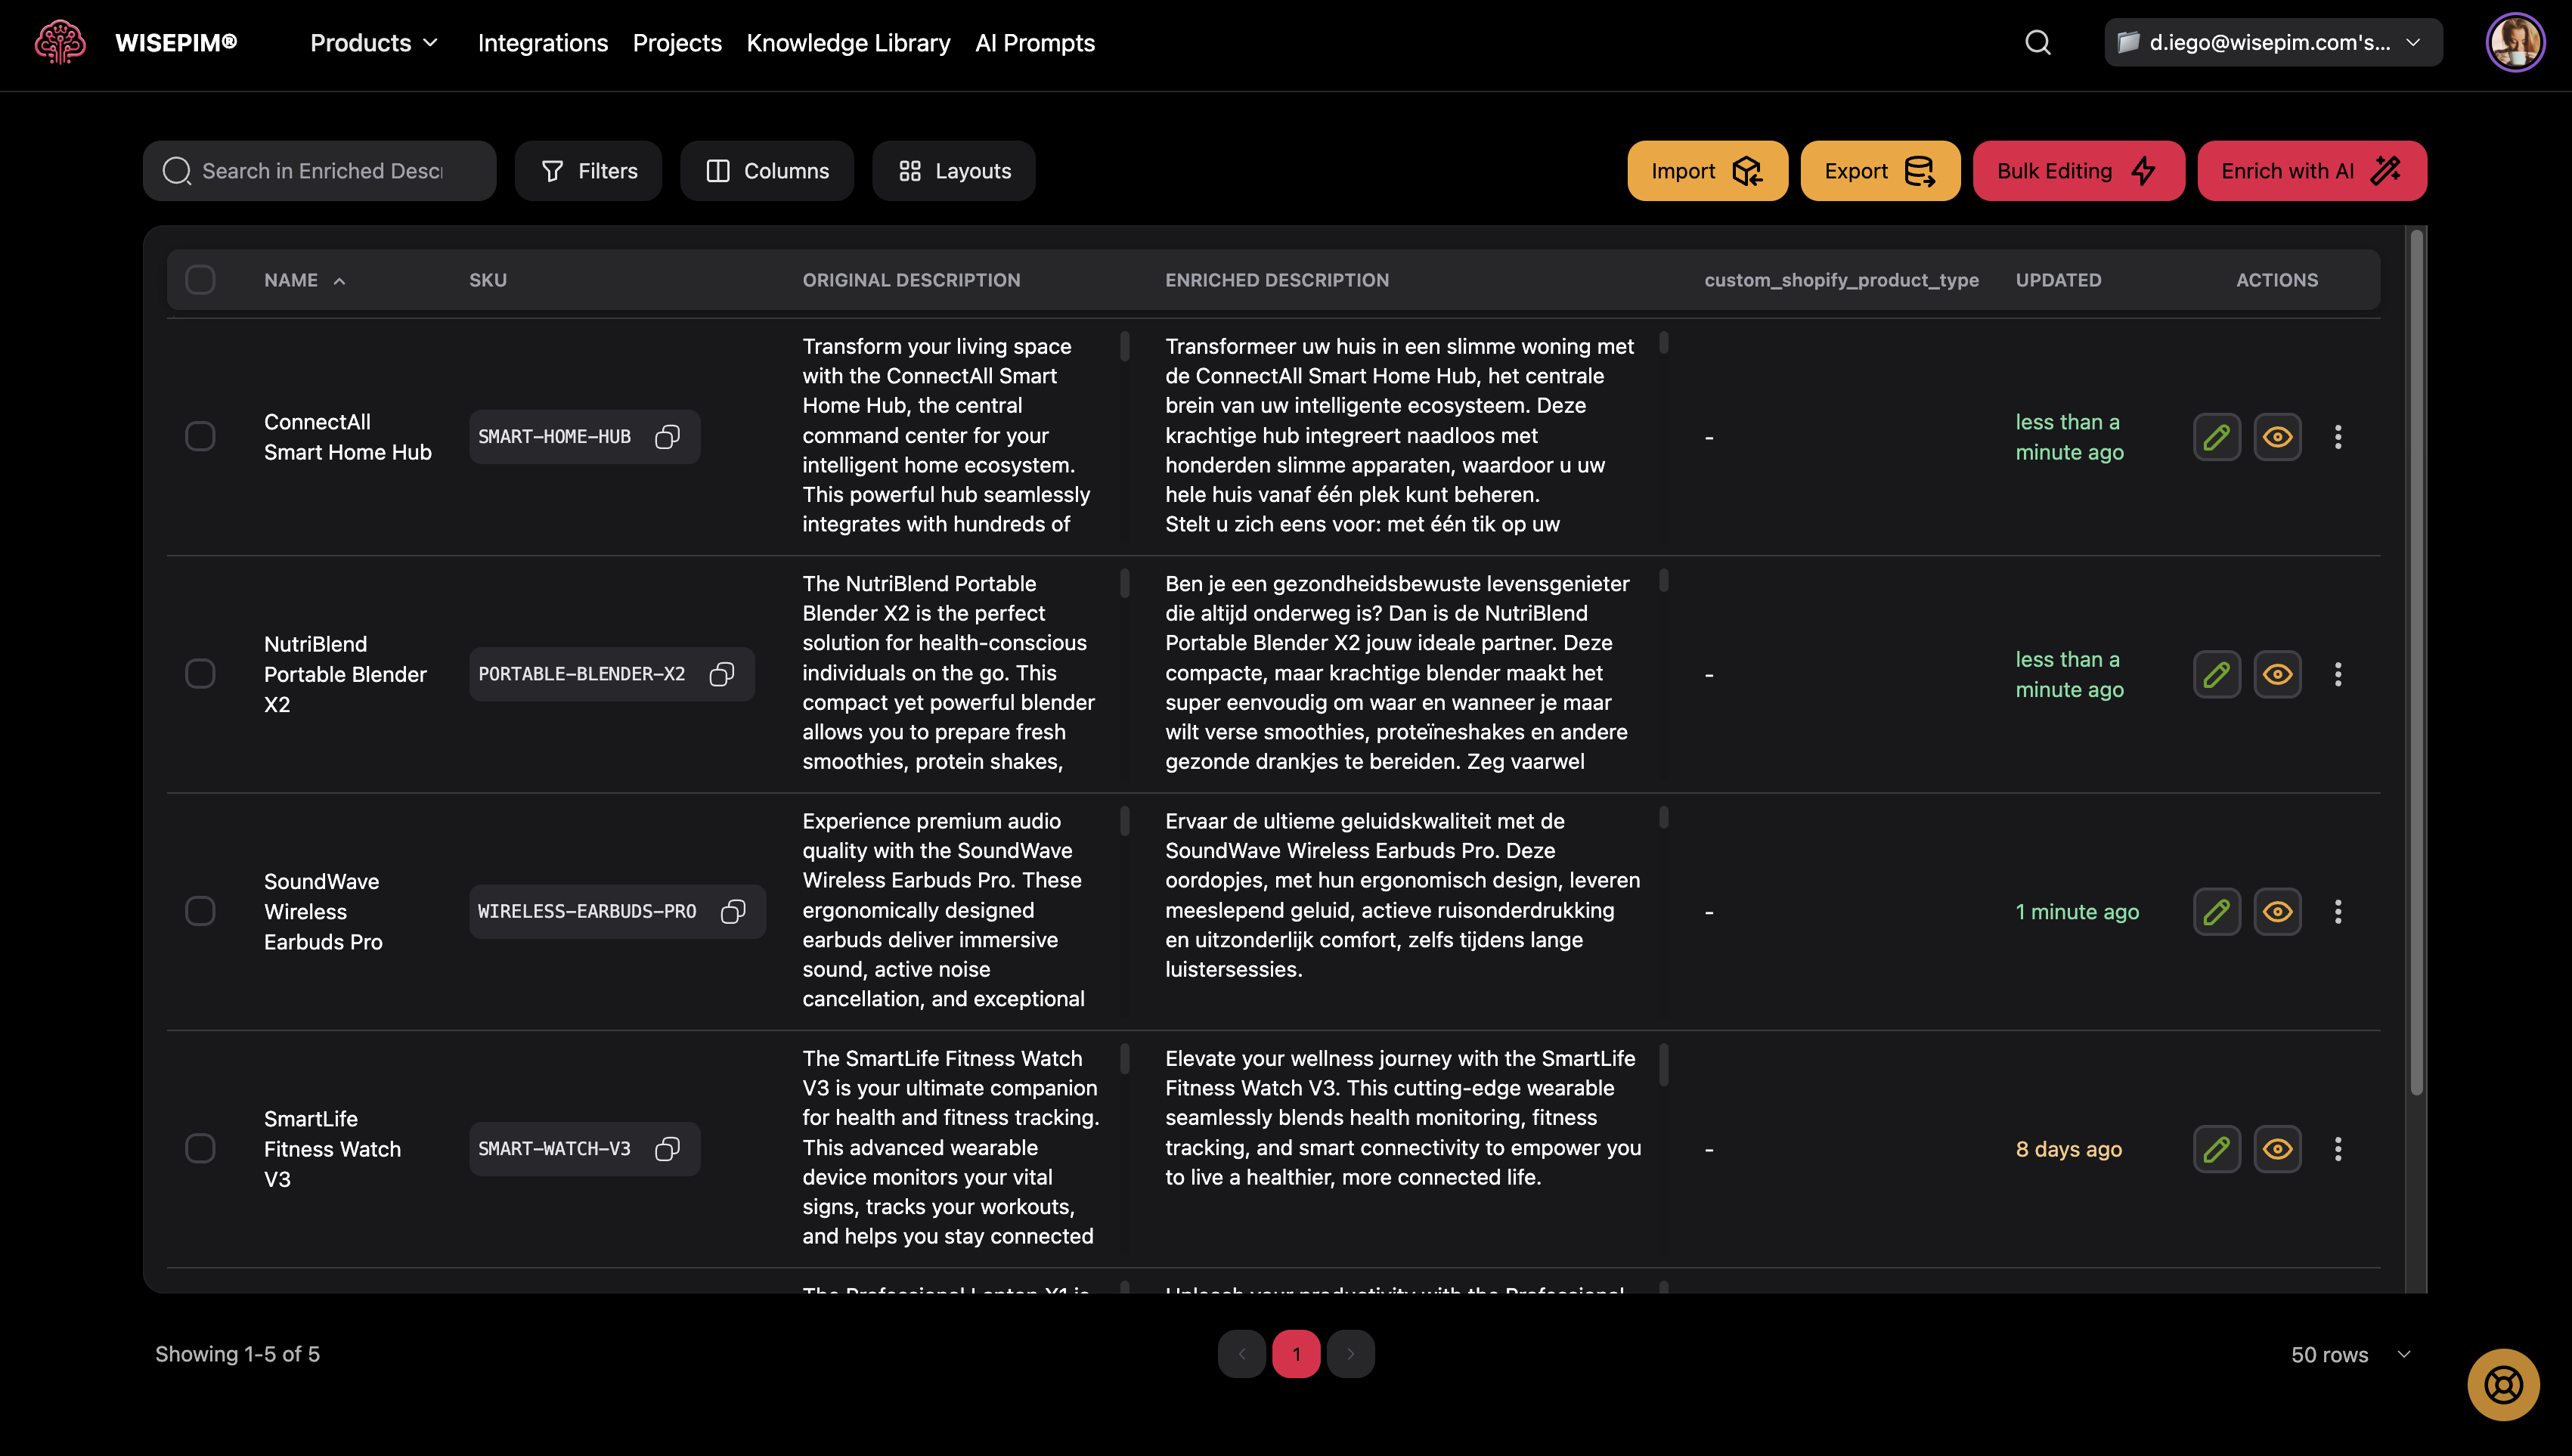Open the help lifebuoy widget
The width and height of the screenshot is (2572, 1456).
point(2503,1384)
